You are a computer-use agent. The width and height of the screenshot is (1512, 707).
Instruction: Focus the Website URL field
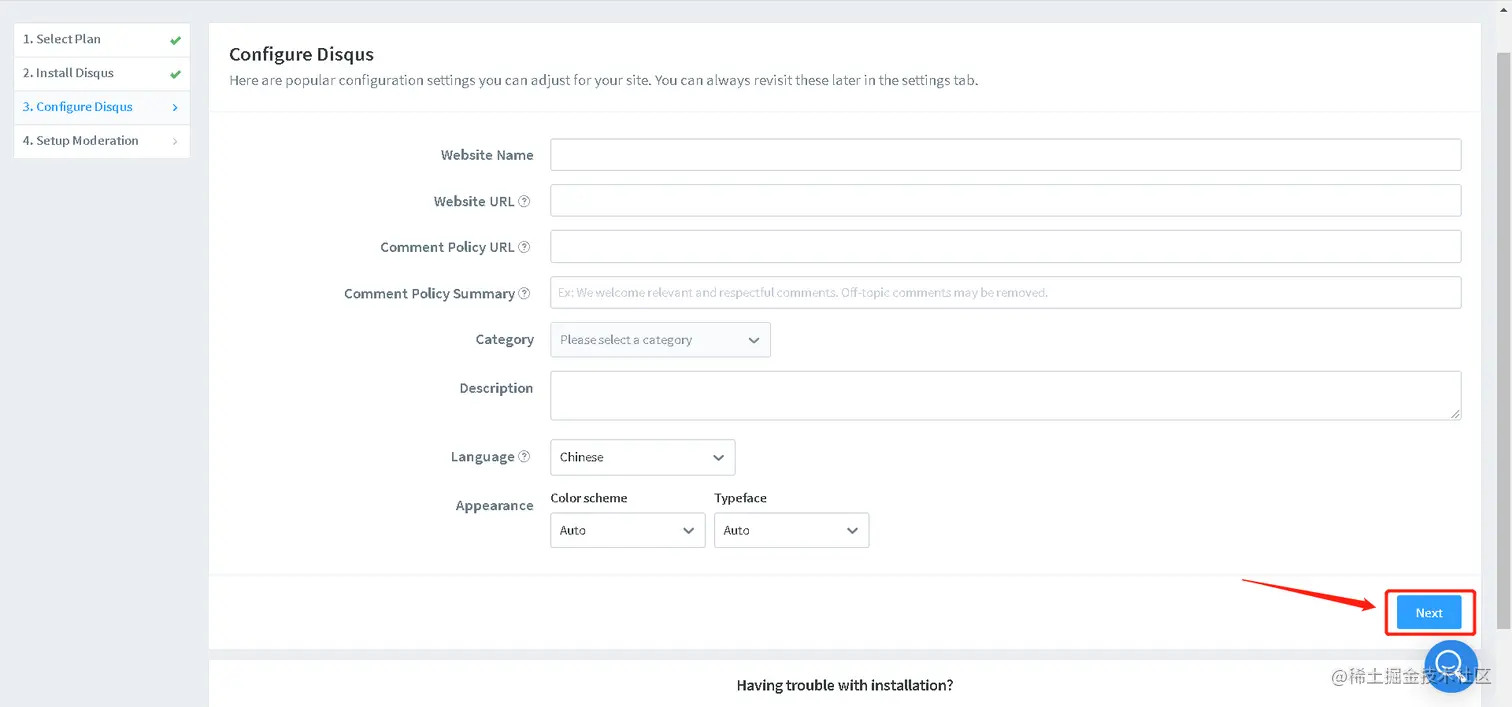pos(1005,201)
